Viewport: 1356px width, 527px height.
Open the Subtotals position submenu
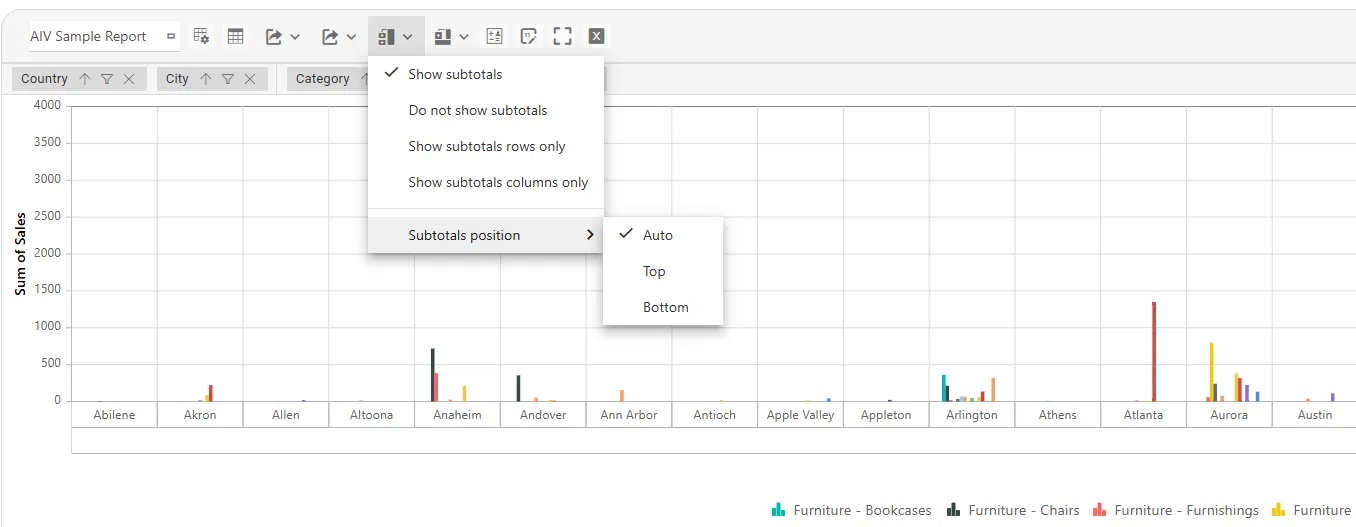(x=486, y=235)
